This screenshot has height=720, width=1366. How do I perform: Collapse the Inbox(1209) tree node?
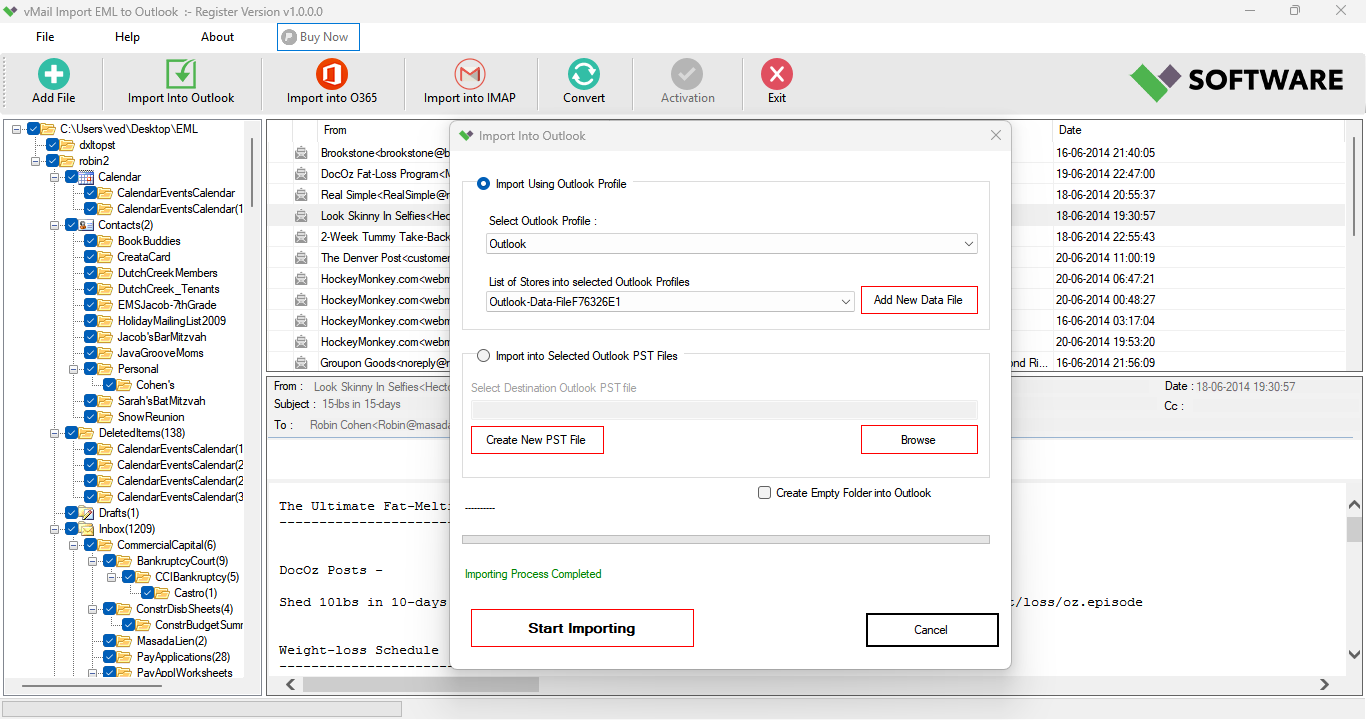click(x=55, y=529)
